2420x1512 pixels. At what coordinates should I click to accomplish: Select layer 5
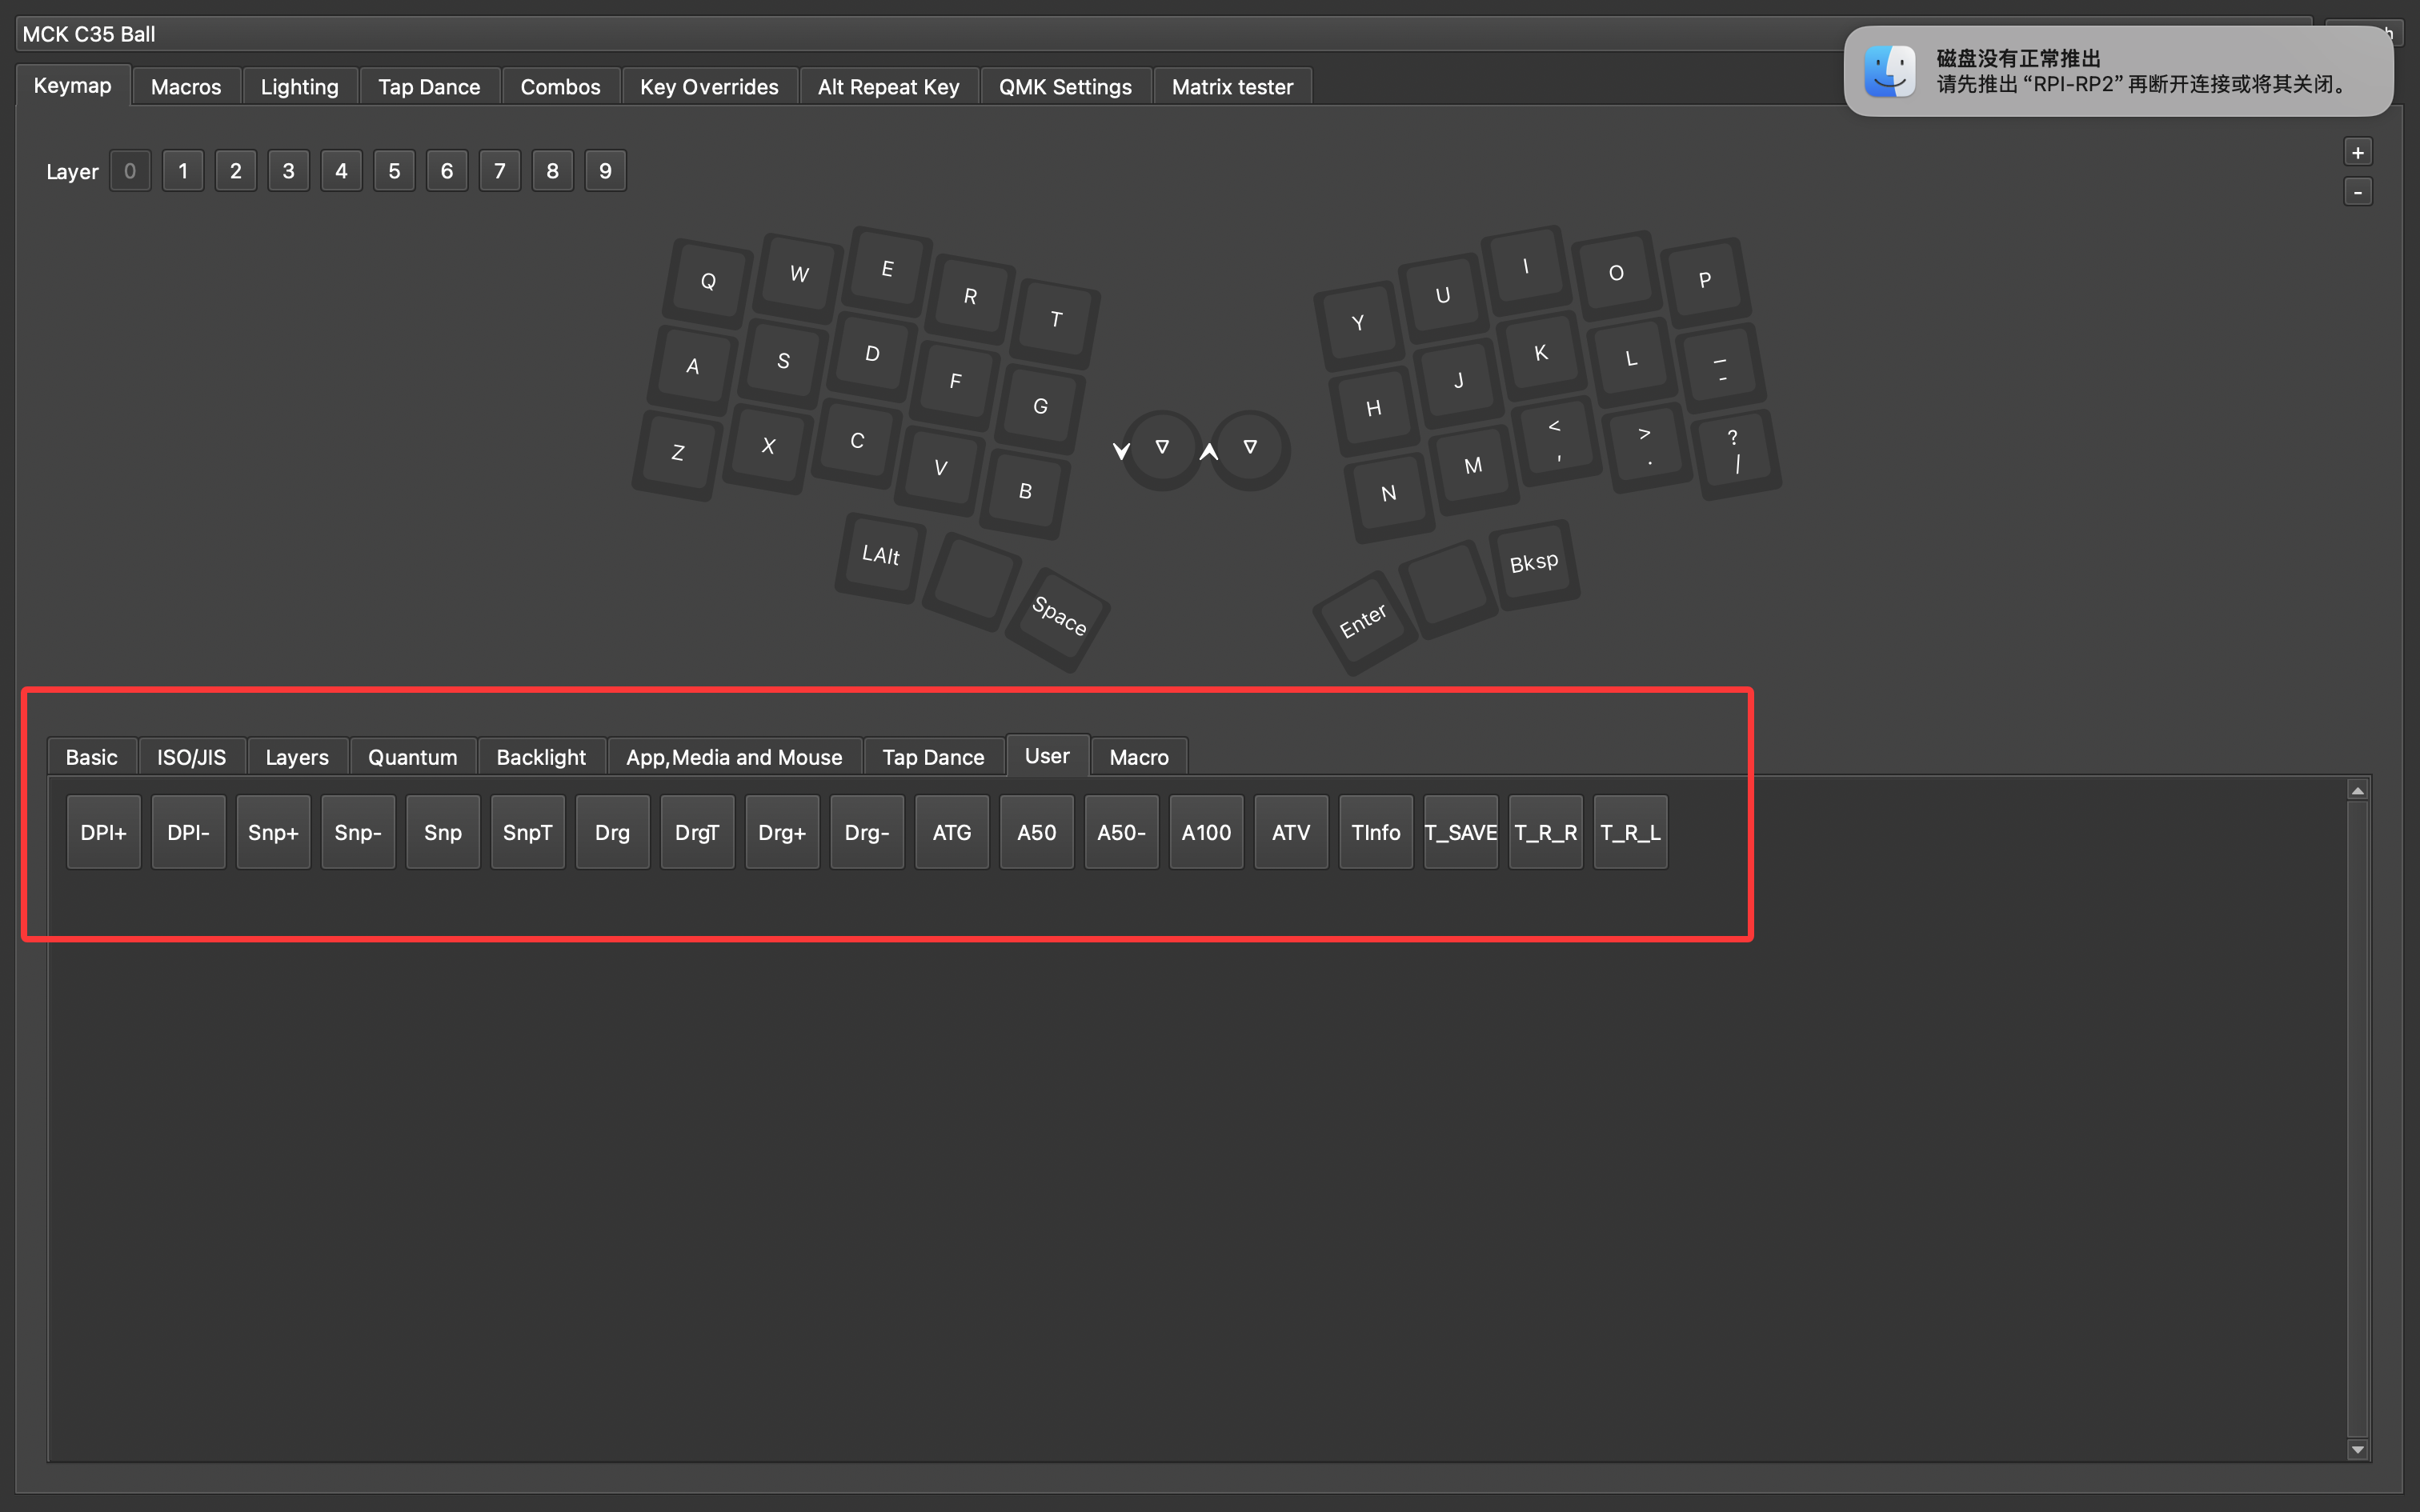tap(394, 170)
